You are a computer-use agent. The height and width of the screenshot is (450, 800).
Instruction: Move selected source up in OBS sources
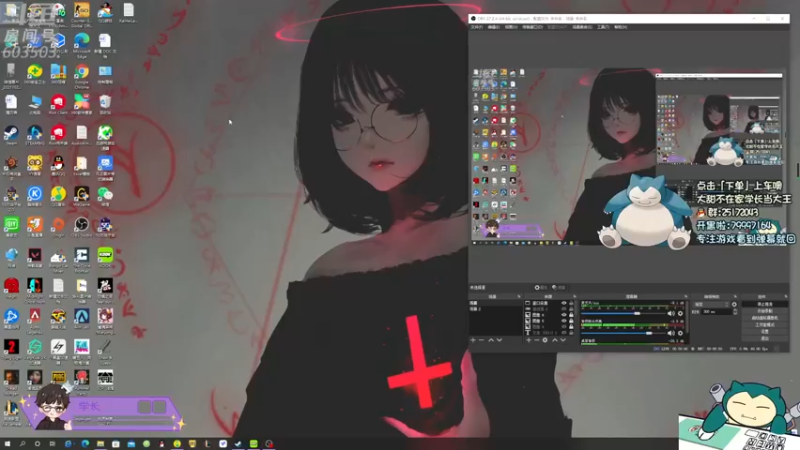[x=555, y=340]
